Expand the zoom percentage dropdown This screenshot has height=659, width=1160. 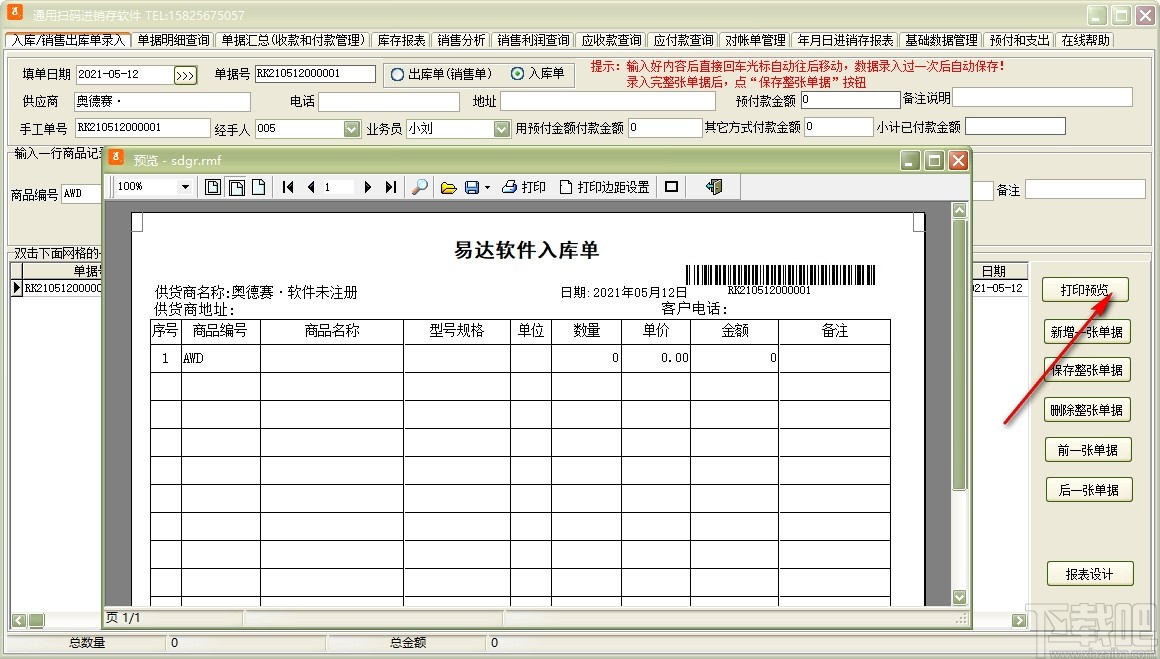click(x=188, y=187)
